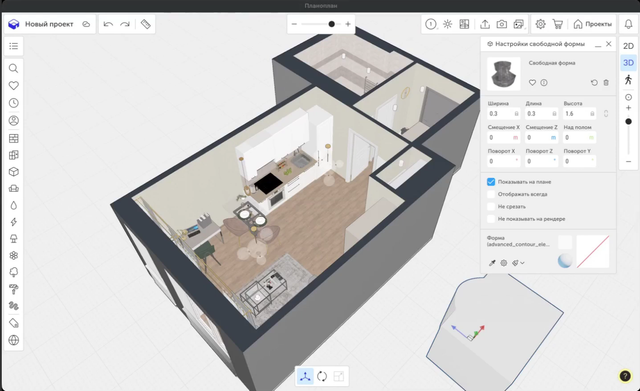Switch to 2D view
The height and width of the screenshot is (391, 640).
pyautogui.click(x=629, y=46)
